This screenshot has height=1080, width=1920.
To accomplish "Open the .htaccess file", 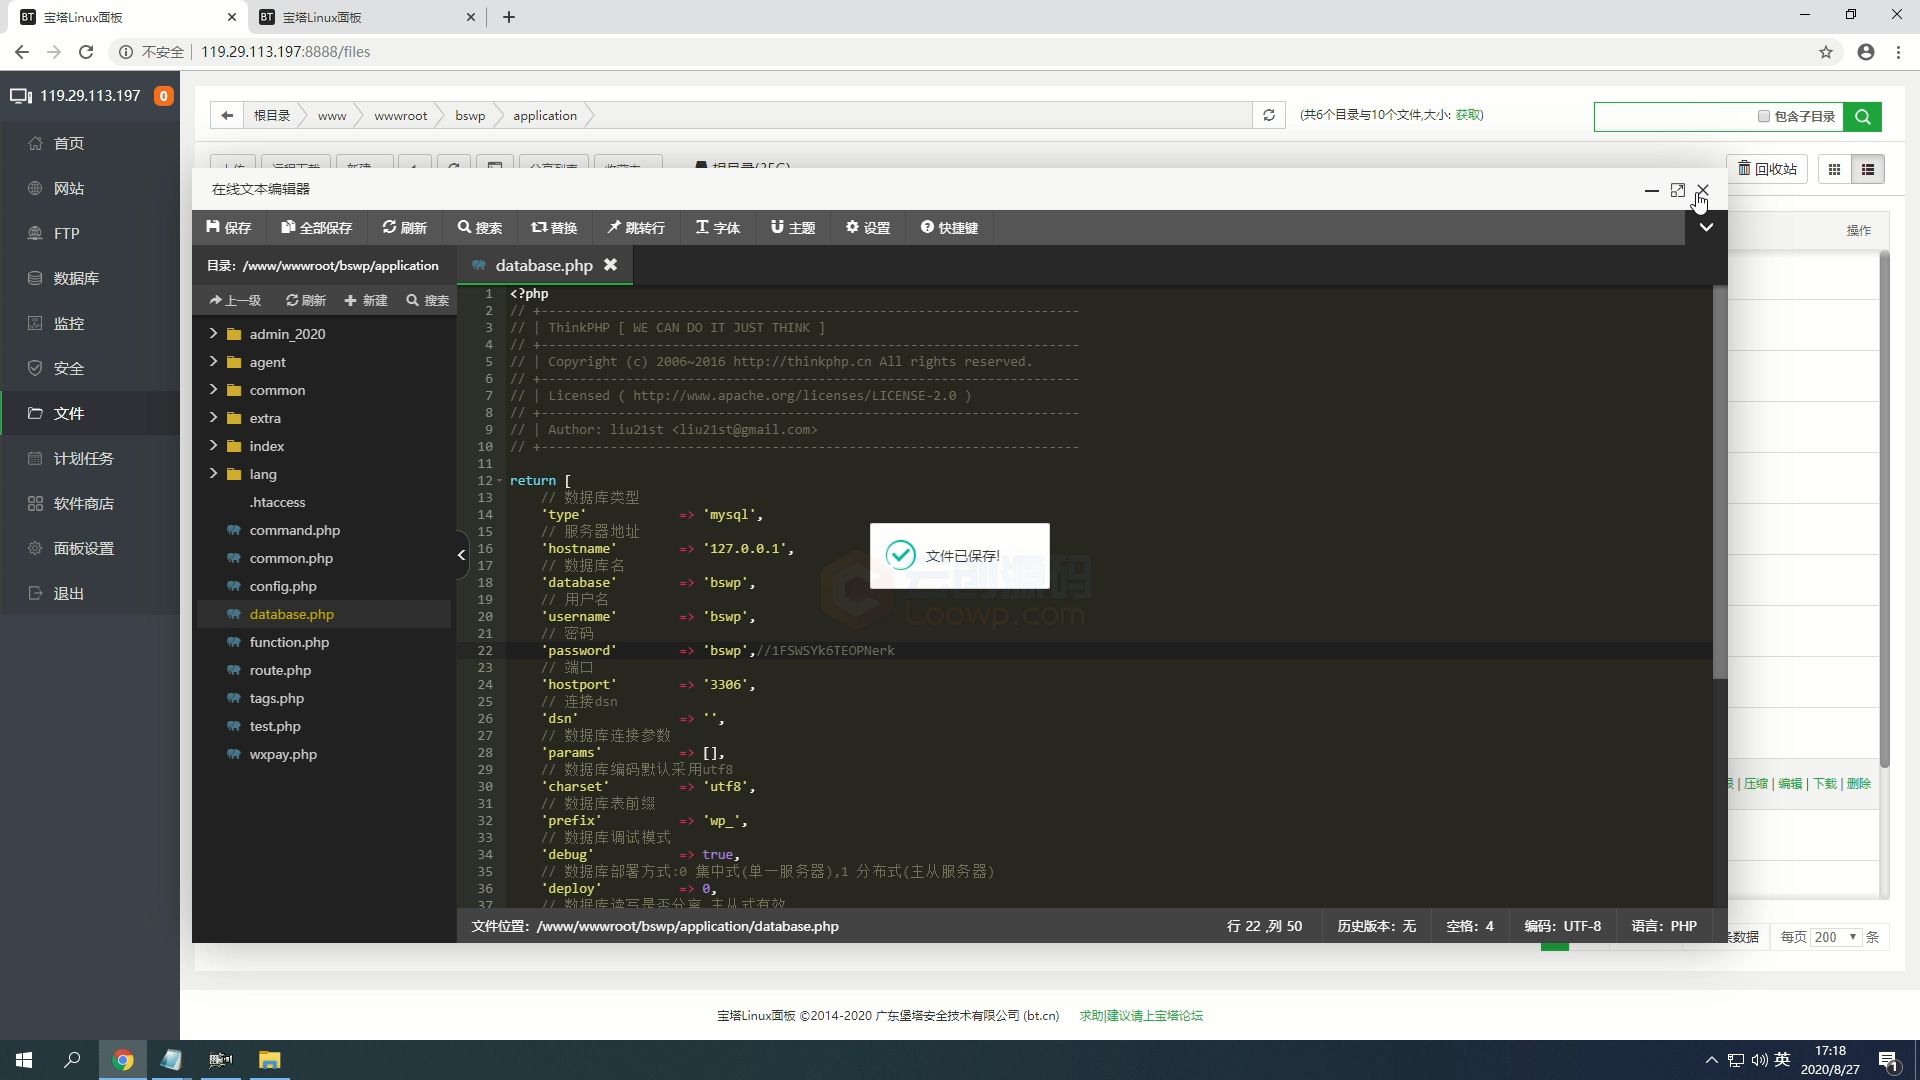I will (277, 502).
